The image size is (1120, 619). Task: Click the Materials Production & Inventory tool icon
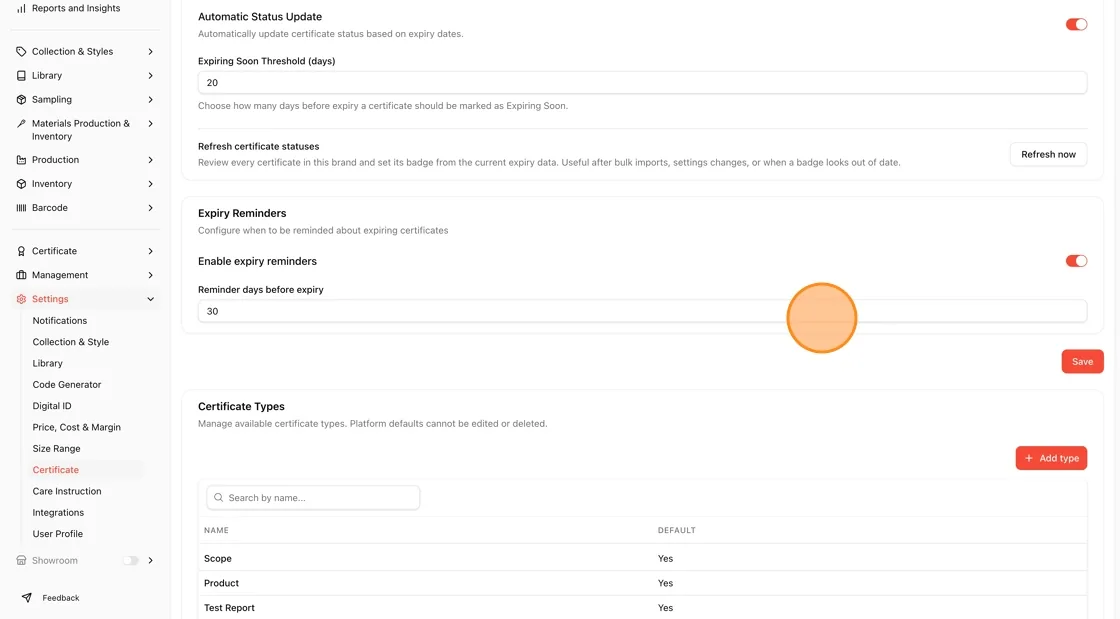(21, 124)
